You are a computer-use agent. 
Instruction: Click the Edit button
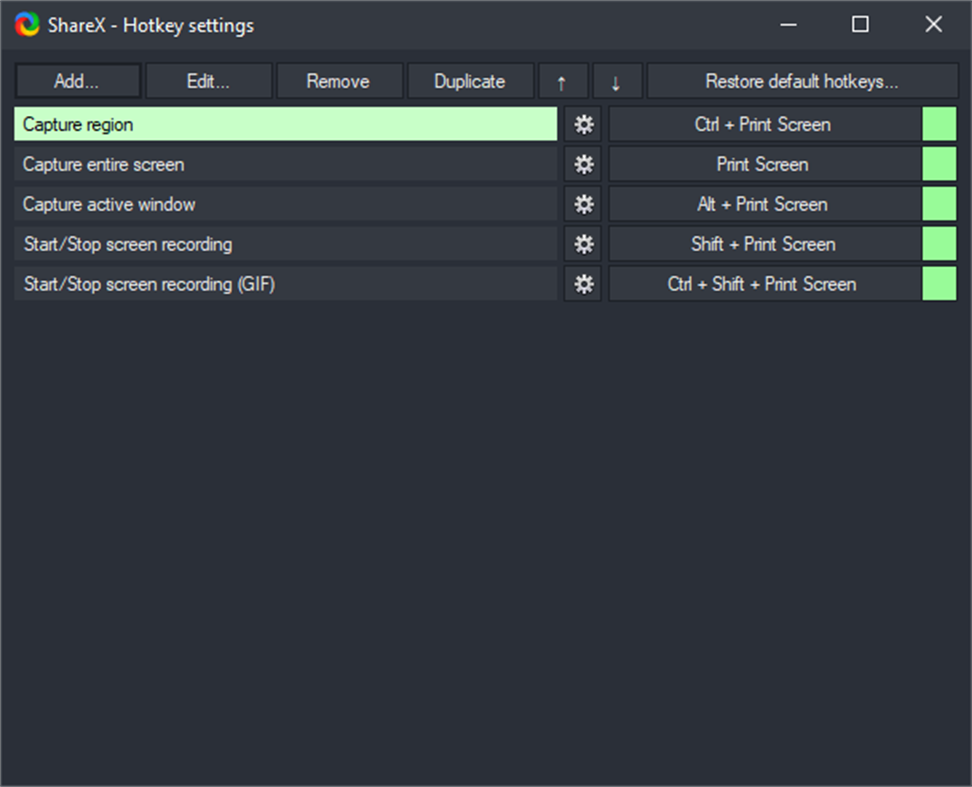click(x=208, y=81)
